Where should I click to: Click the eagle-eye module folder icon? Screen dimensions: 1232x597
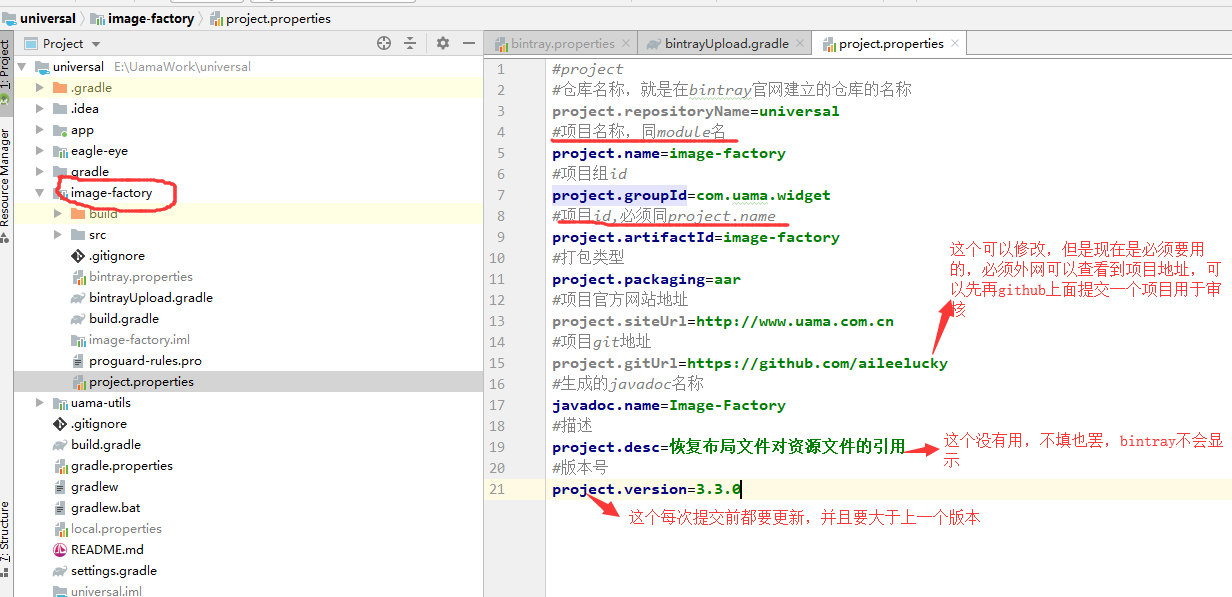(60, 151)
